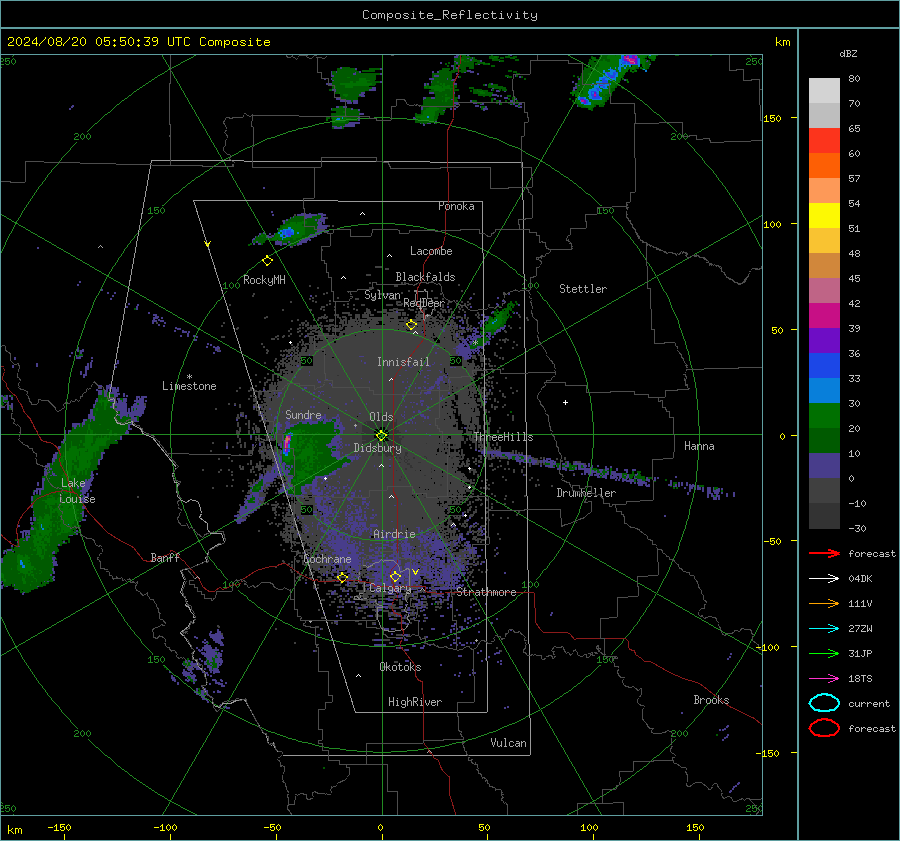This screenshot has height=841, width=900.
Task: Click the Calgary city label
Action: [x=390, y=588]
